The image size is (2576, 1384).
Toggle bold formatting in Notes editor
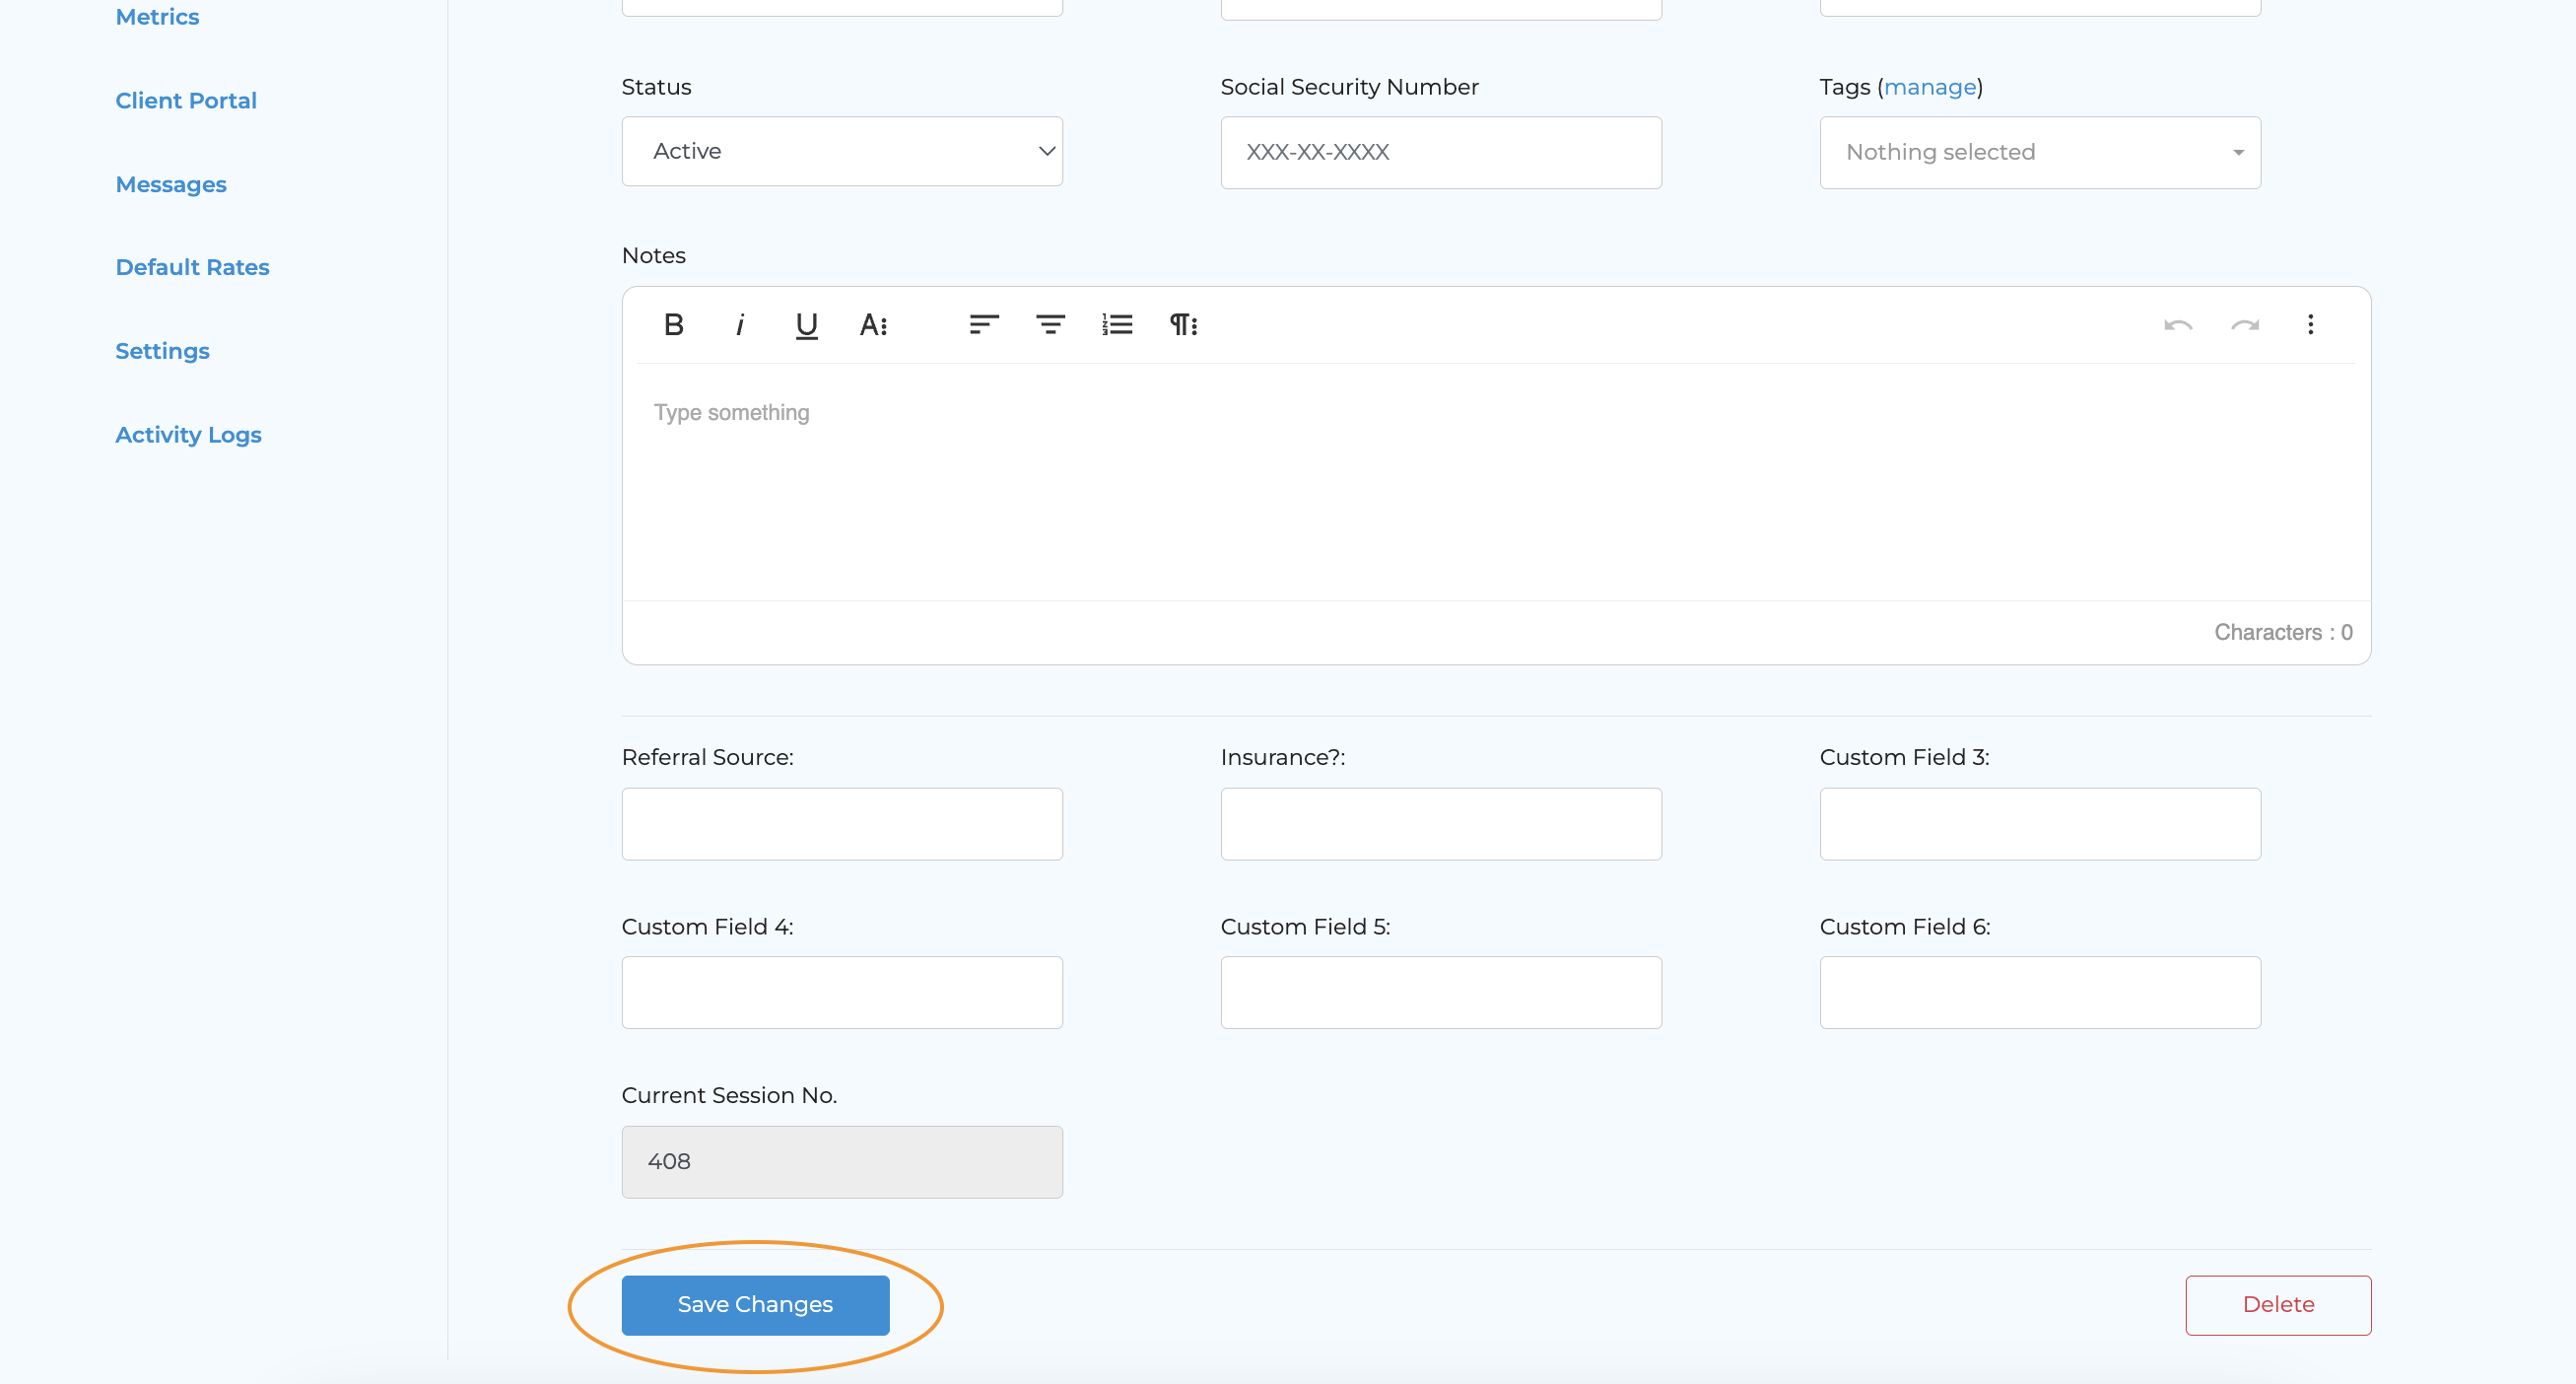coord(673,324)
